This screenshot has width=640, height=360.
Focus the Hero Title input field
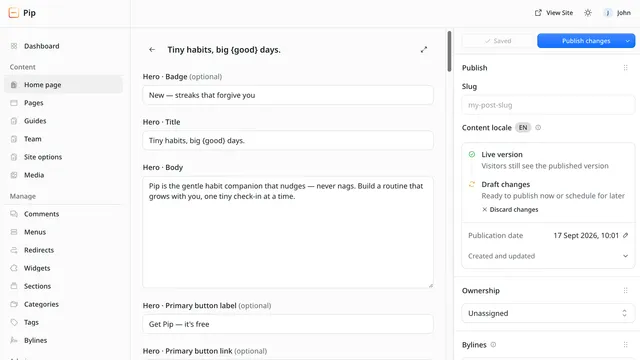coord(288,140)
